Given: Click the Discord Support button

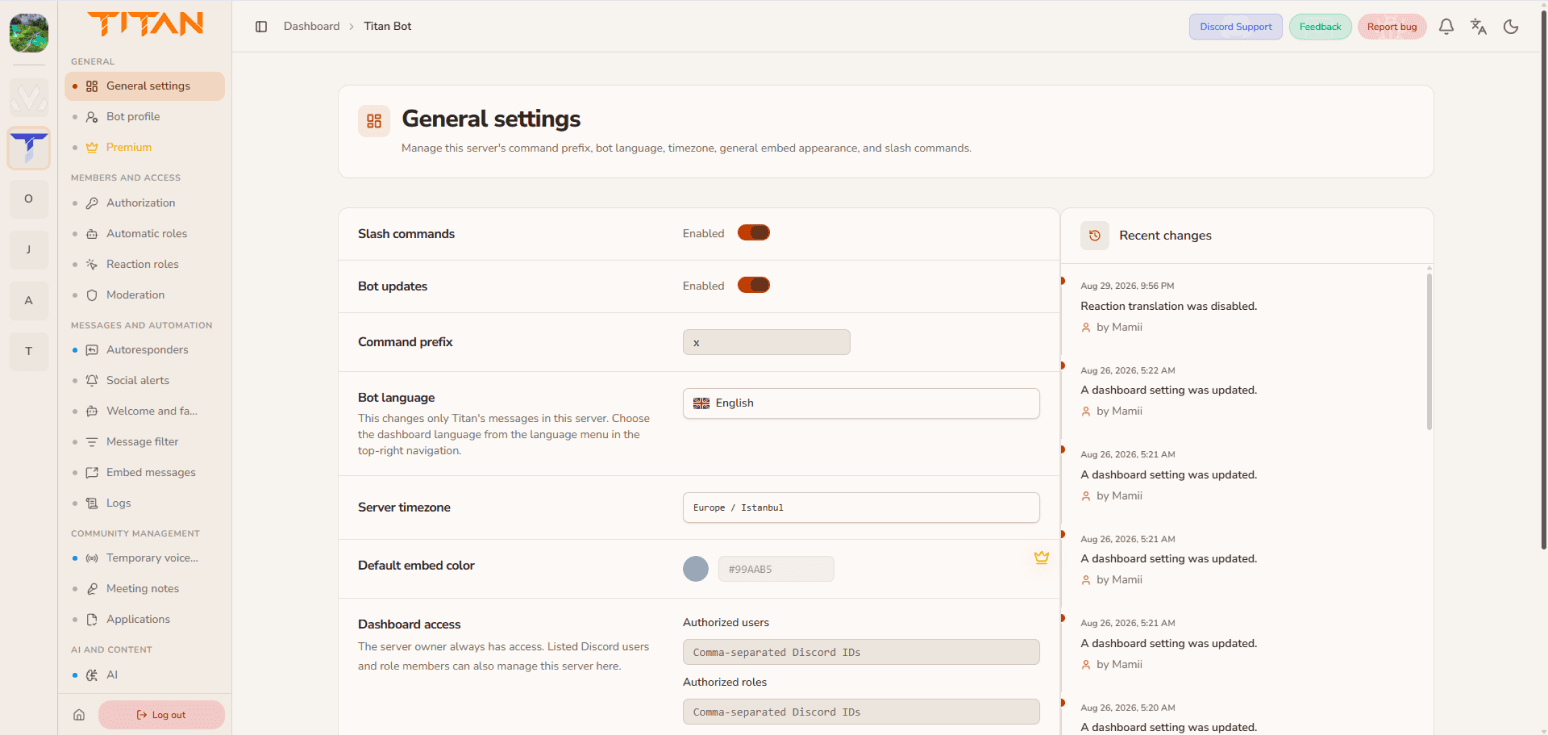Looking at the screenshot, I should pos(1236,27).
